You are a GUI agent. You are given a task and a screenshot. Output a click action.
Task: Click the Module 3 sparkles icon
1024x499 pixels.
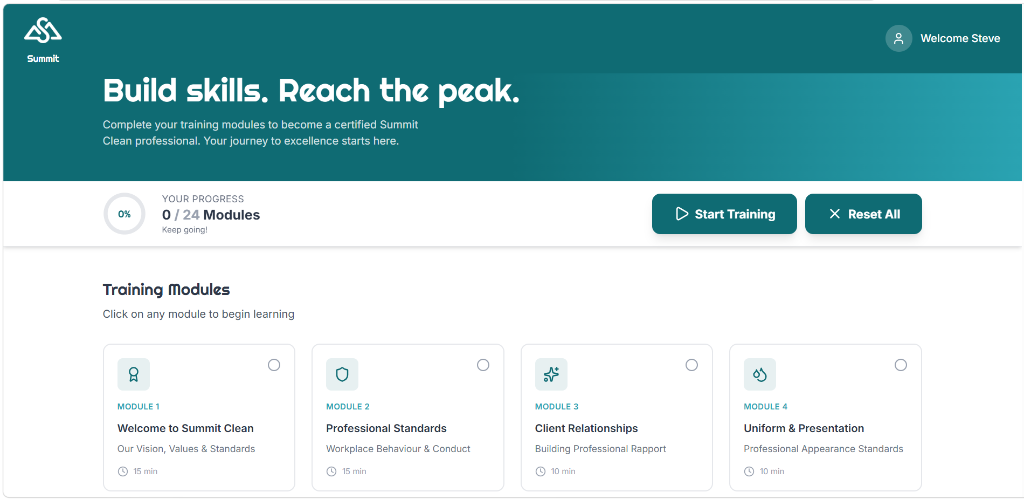pyautogui.click(x=551, y=374)
